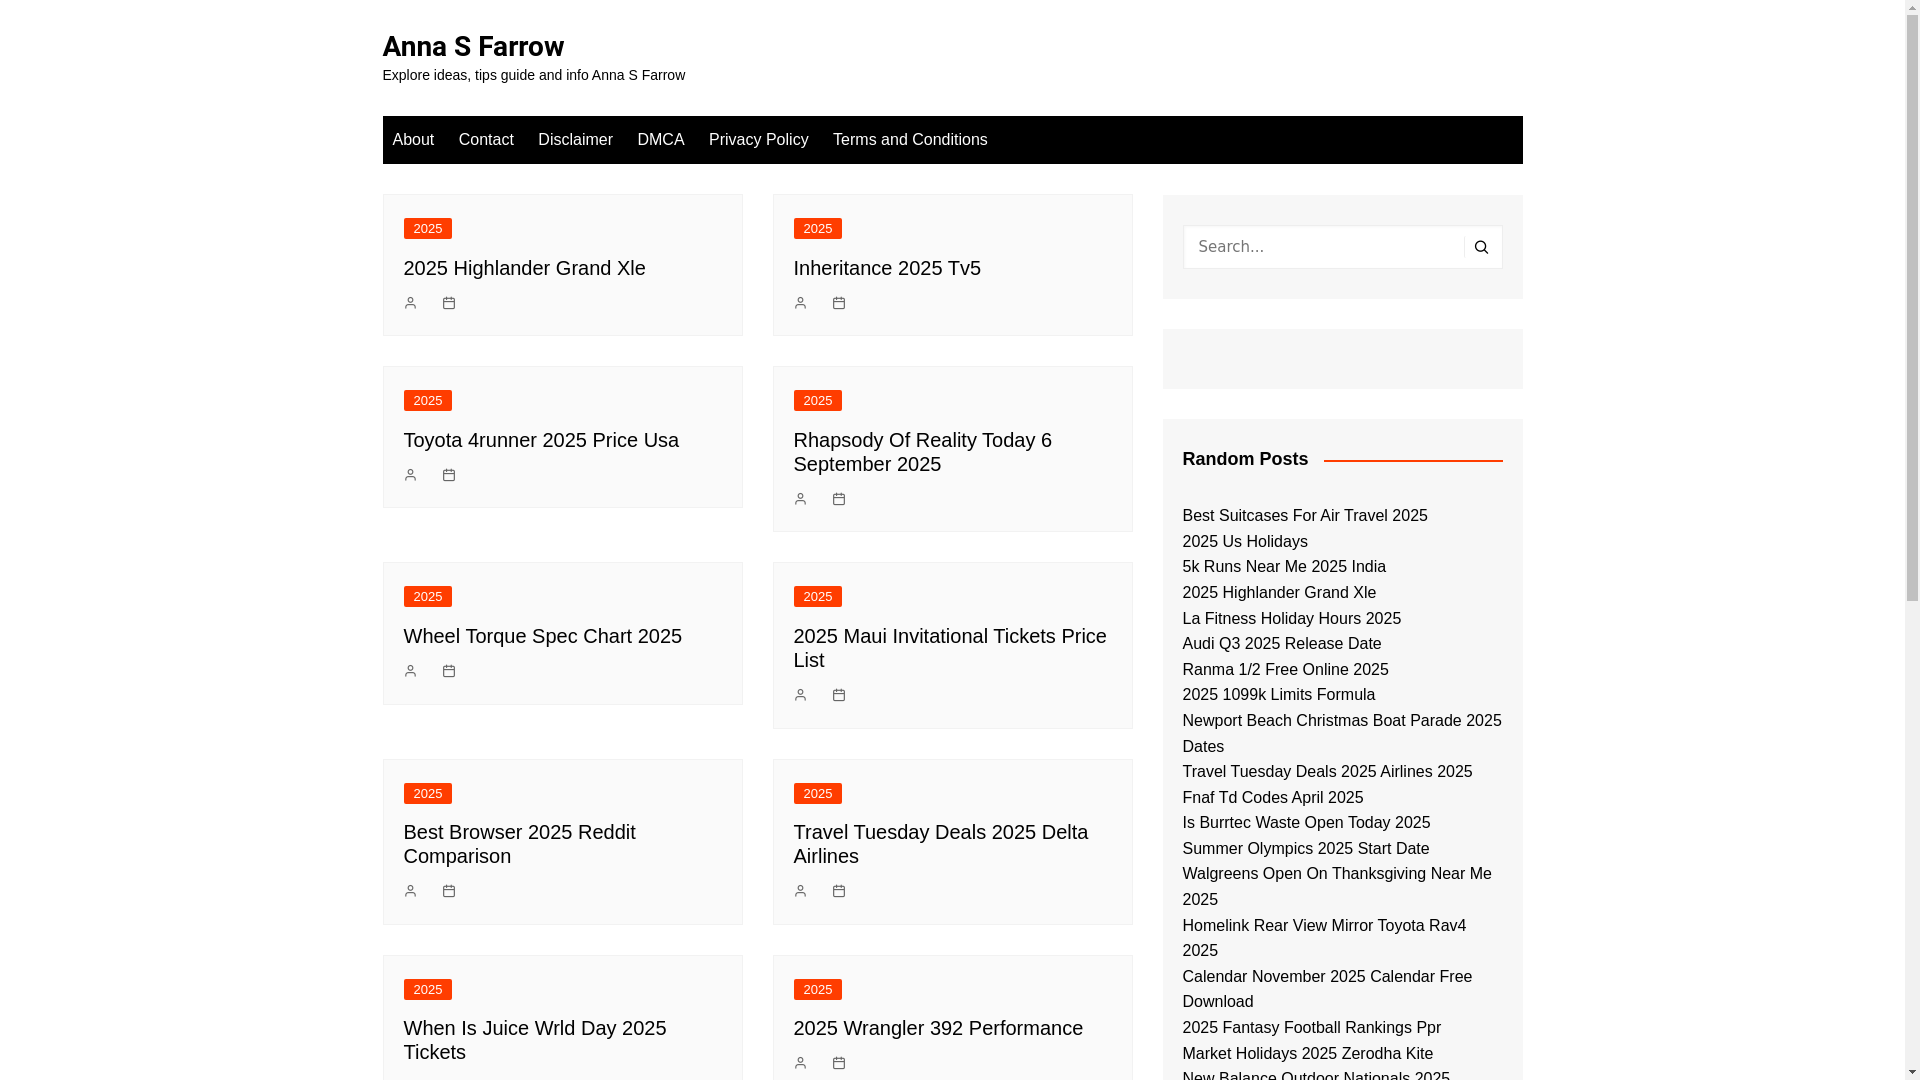Screen dimensions: 1920x1080
Task: Click author icon under 2025 Maui Invitational post
Action: [x=800, y=695]
